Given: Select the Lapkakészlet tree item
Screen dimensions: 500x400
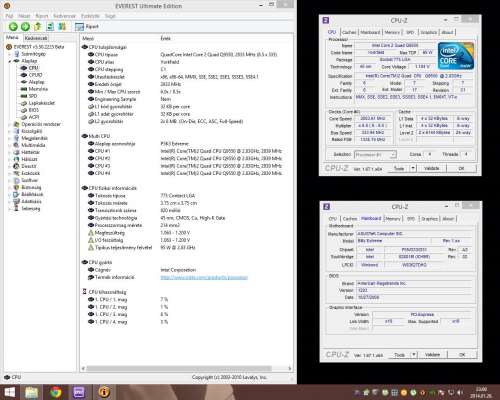Looking at the screenshot, I should coord(42,103).
